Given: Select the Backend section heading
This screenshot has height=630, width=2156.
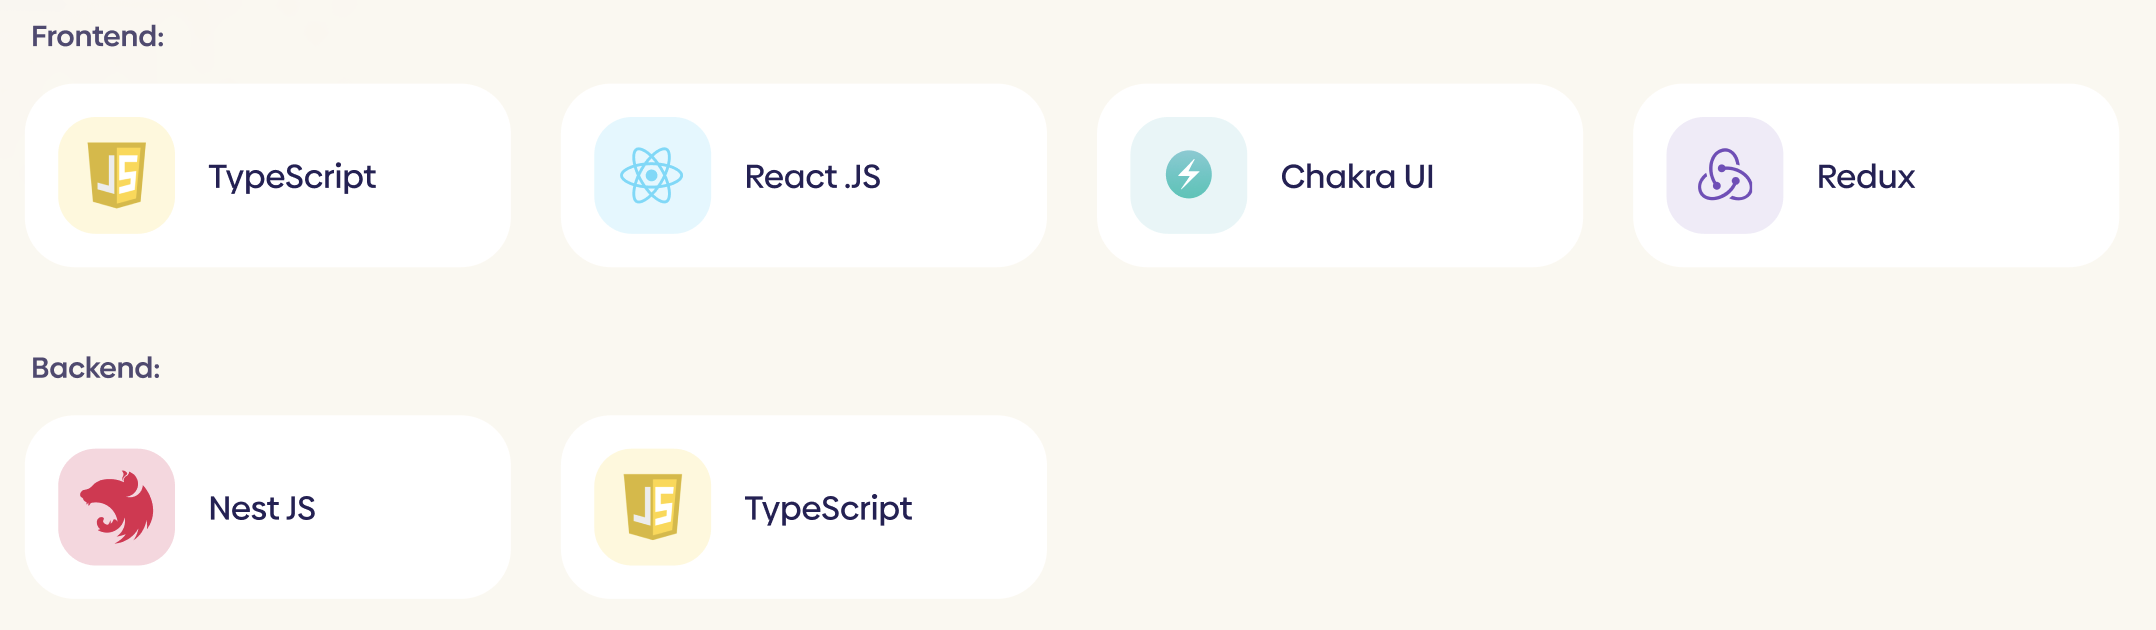Looking at the screenshot, I should [x=95, y=368].
